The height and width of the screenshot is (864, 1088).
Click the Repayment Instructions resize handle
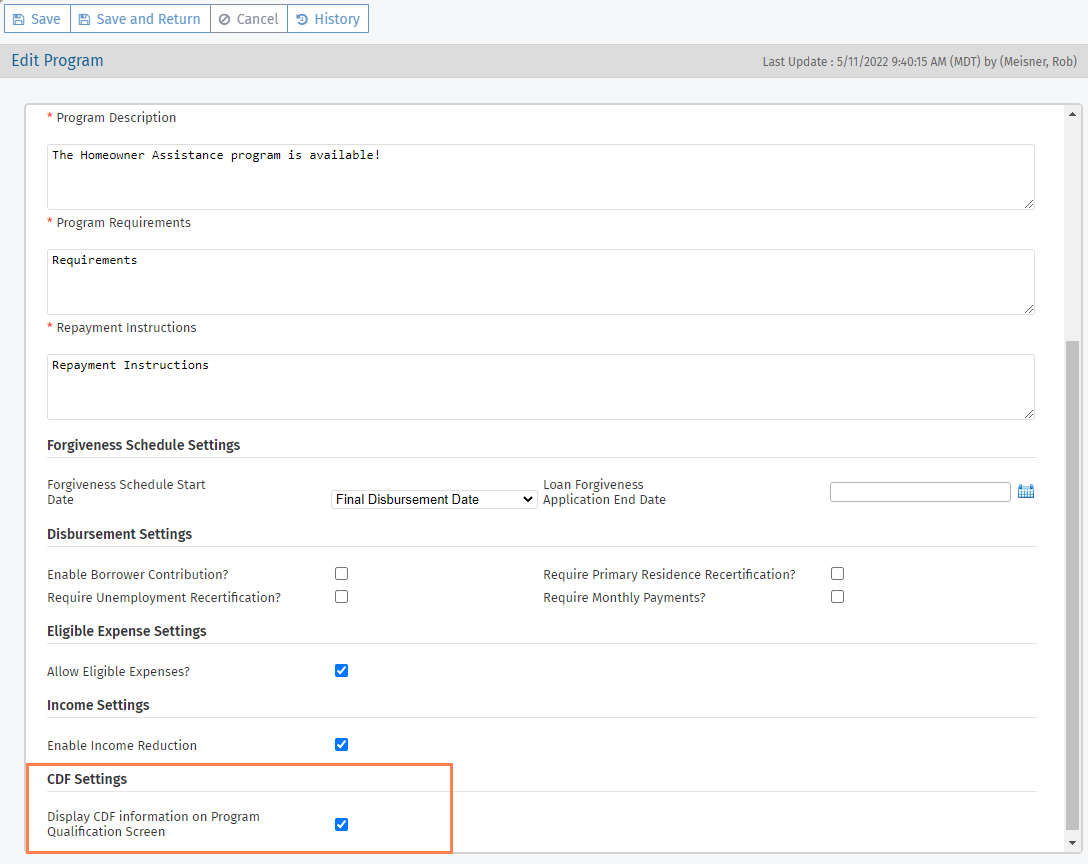(x=1028, y=413)
